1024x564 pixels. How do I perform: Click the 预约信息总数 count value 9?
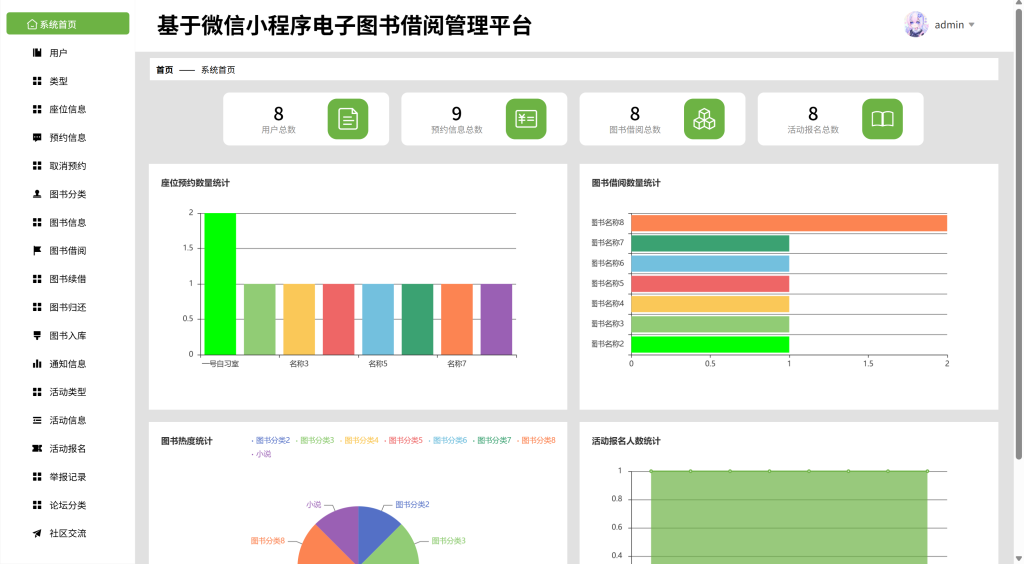point(456,114)
